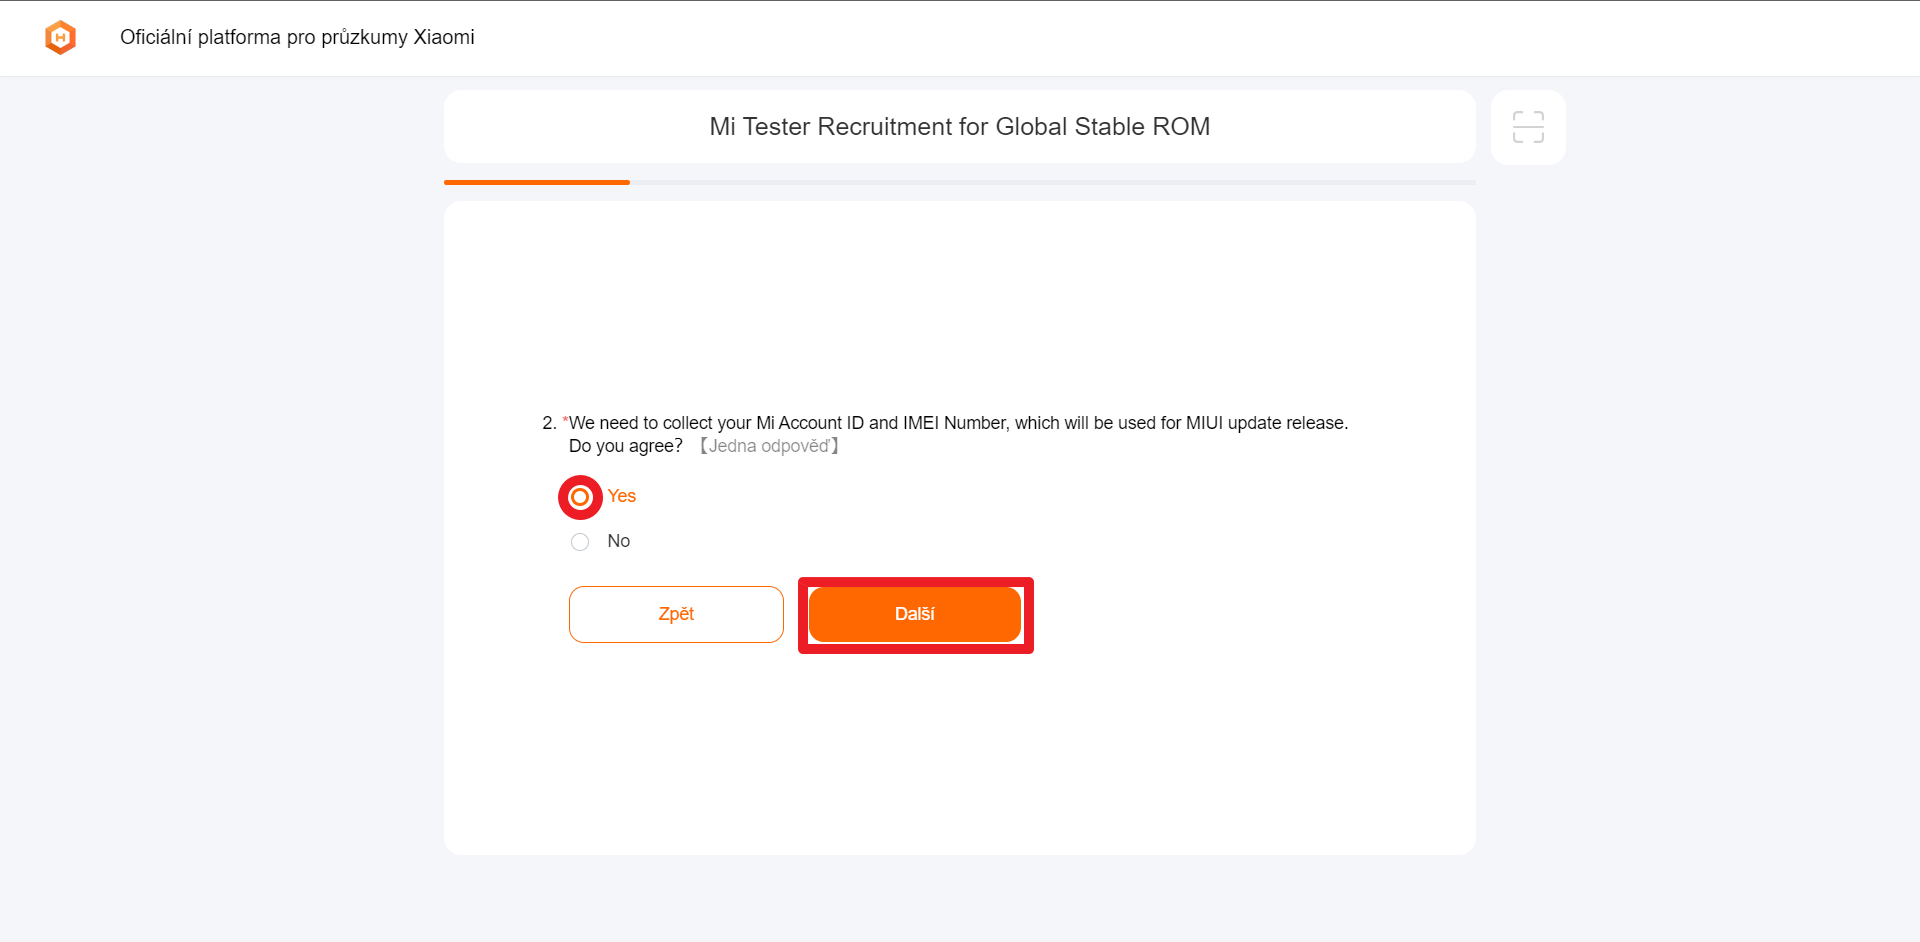Click the orange Xiaomi survey logo

[x=61, y=38]
